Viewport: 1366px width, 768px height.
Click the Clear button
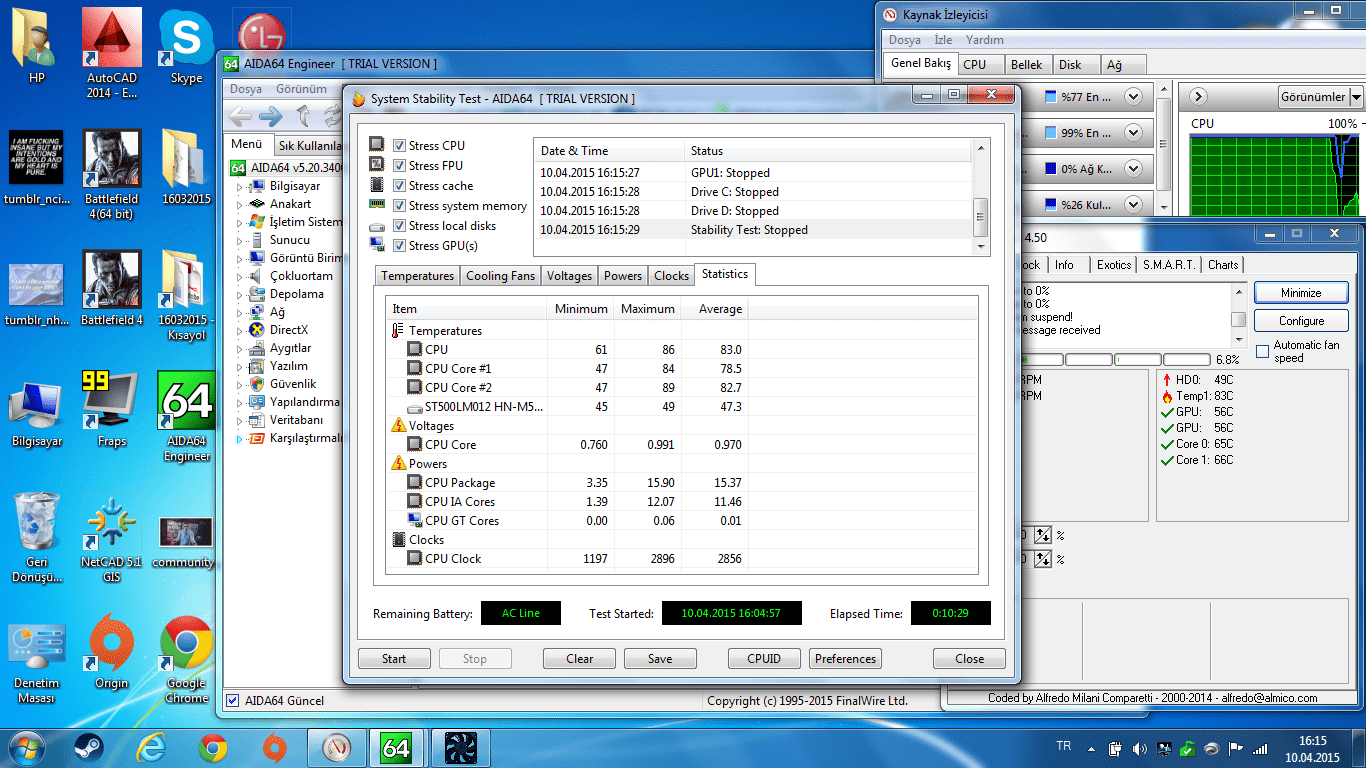pyautogui.click(x=580, y=659)
